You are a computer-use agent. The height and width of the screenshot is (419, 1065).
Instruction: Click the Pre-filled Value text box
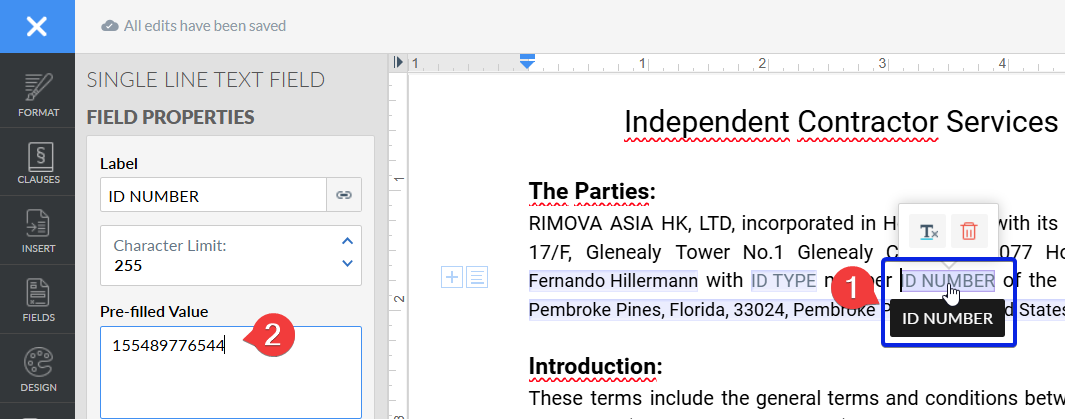coord(230,370)
